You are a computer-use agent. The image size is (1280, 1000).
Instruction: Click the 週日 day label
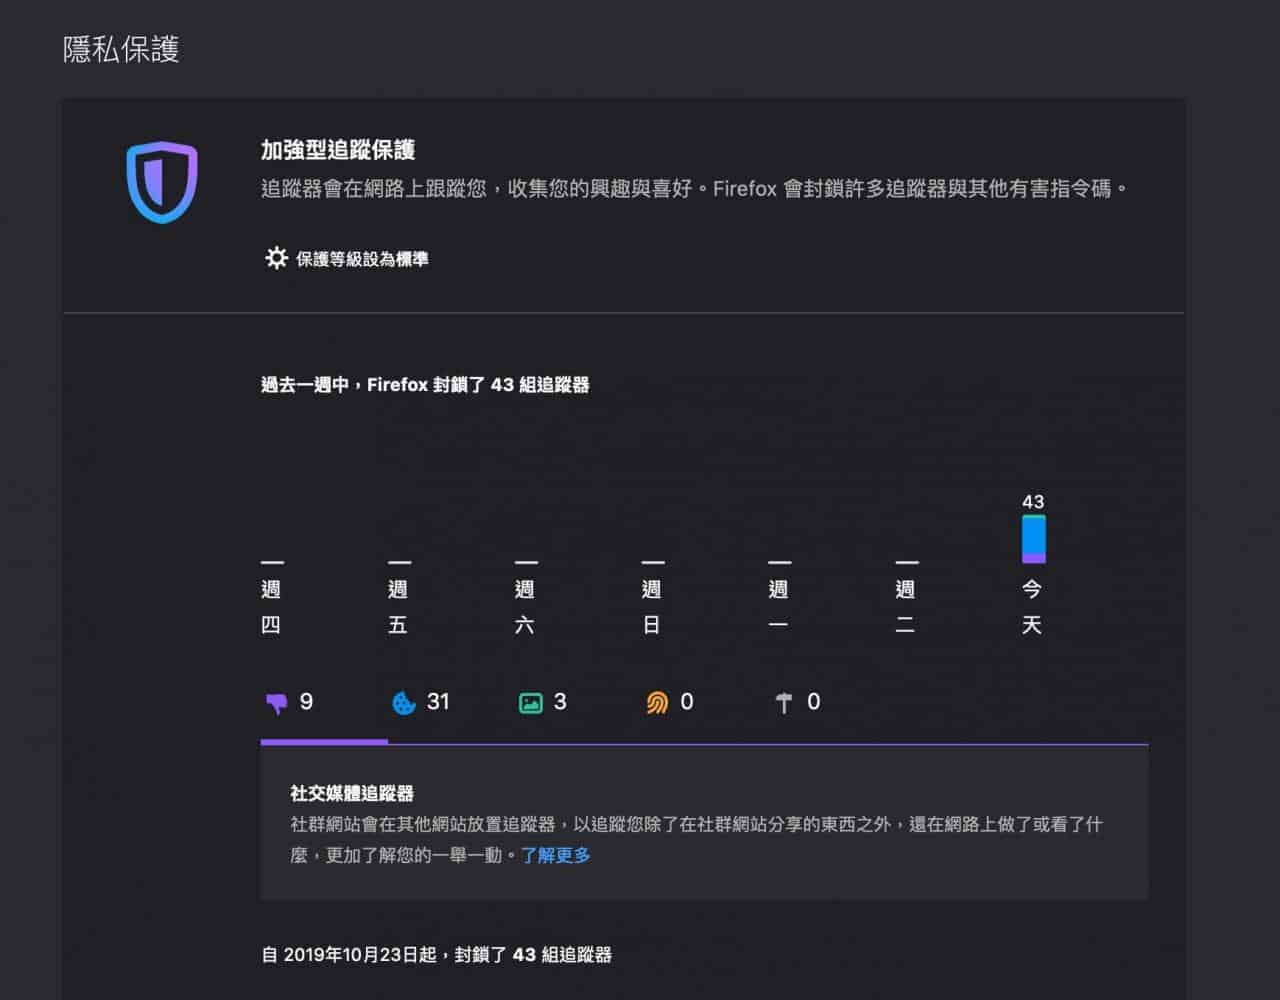click(652, 607)
